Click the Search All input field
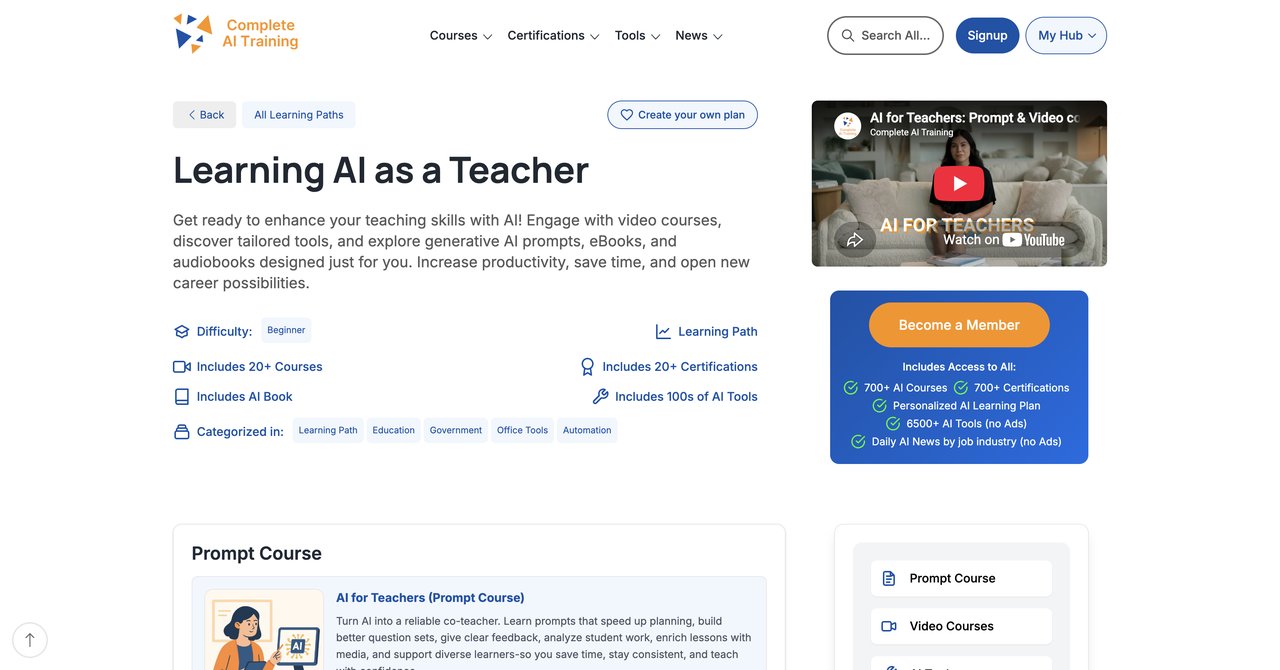This screenshot has height=670, width=1280. pyautogui.click(x=885, y=35)
